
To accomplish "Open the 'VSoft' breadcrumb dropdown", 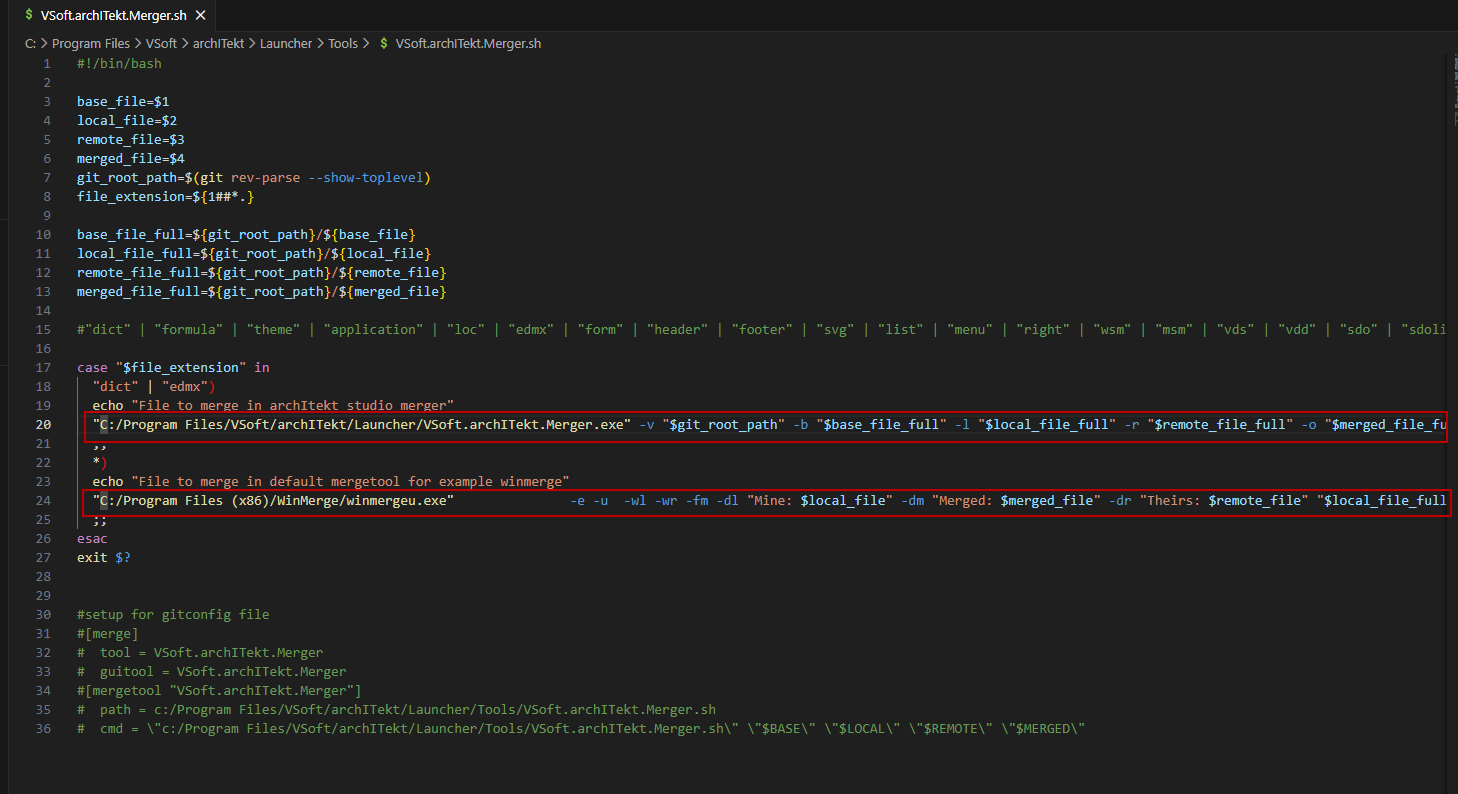I will point(161,44).
